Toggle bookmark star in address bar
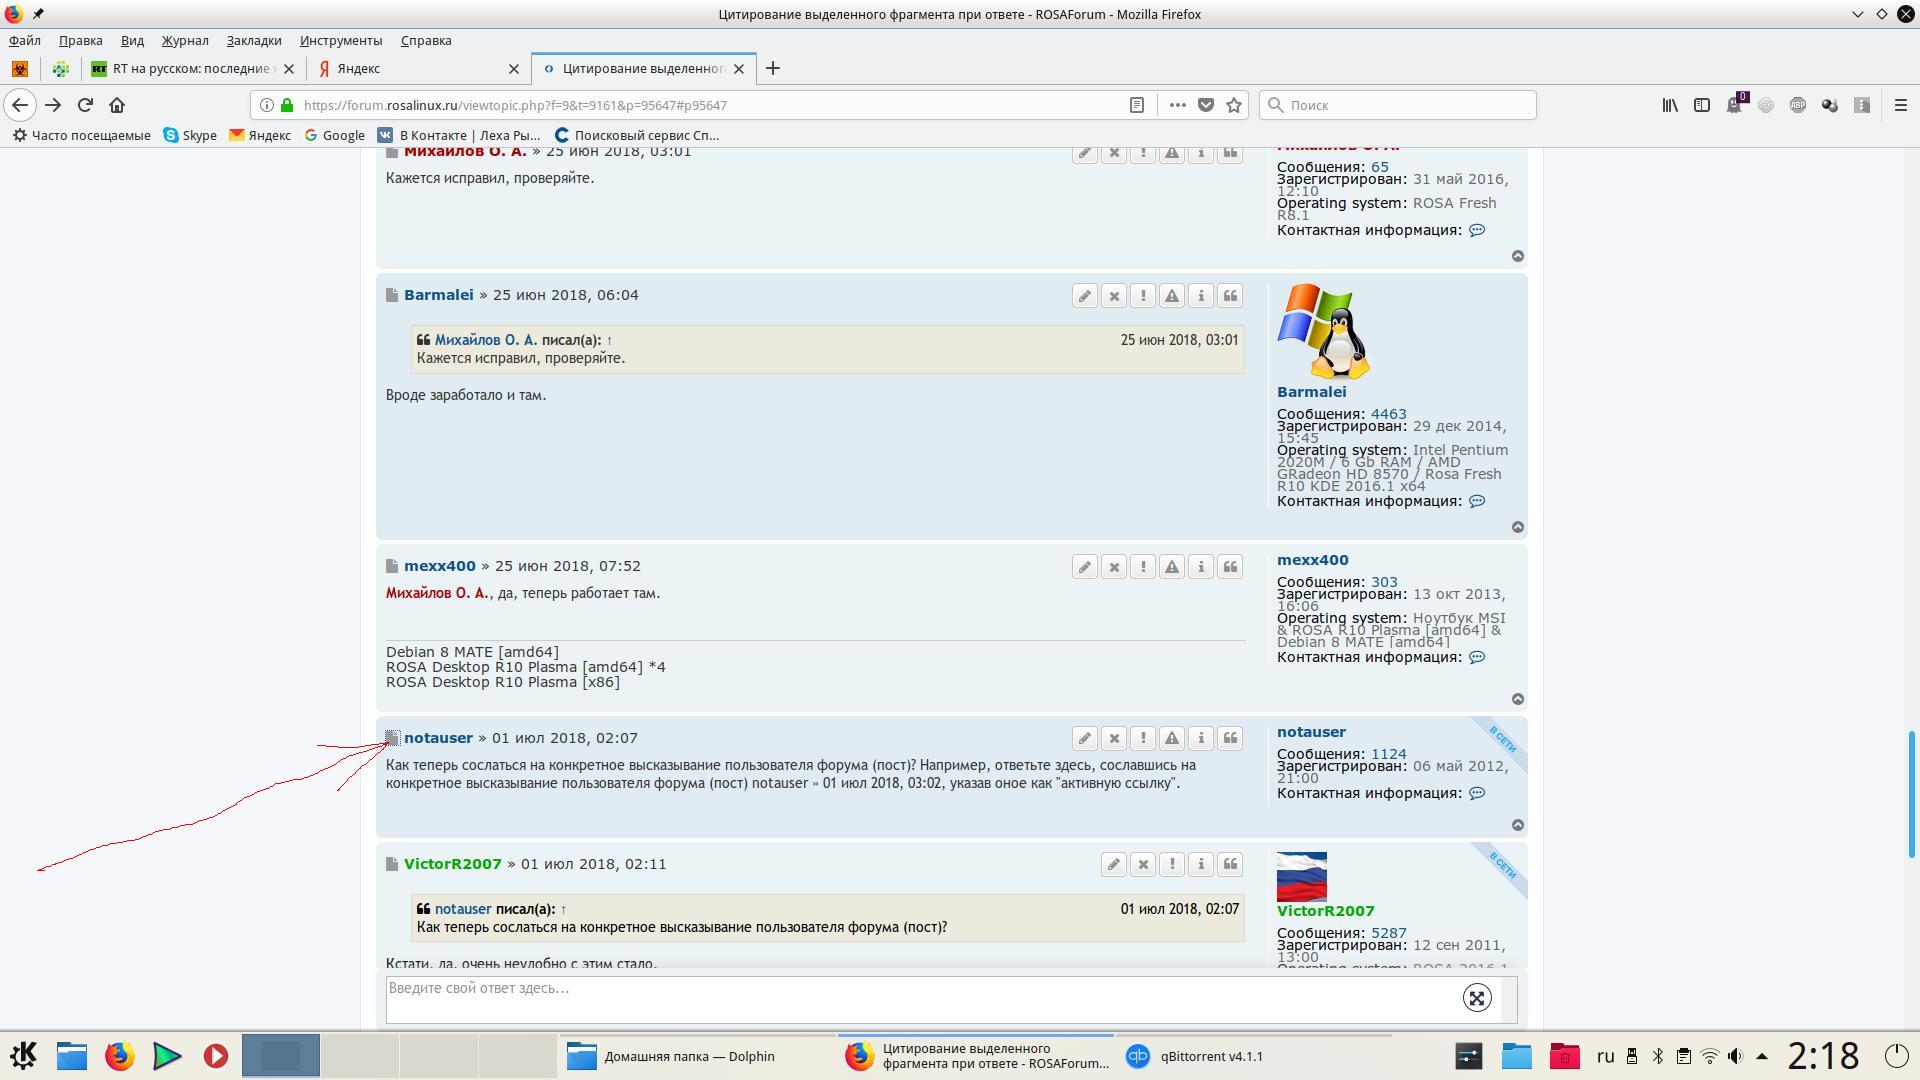The width and height of the screenshot is (1920, 1080). tap(1234, 105)
